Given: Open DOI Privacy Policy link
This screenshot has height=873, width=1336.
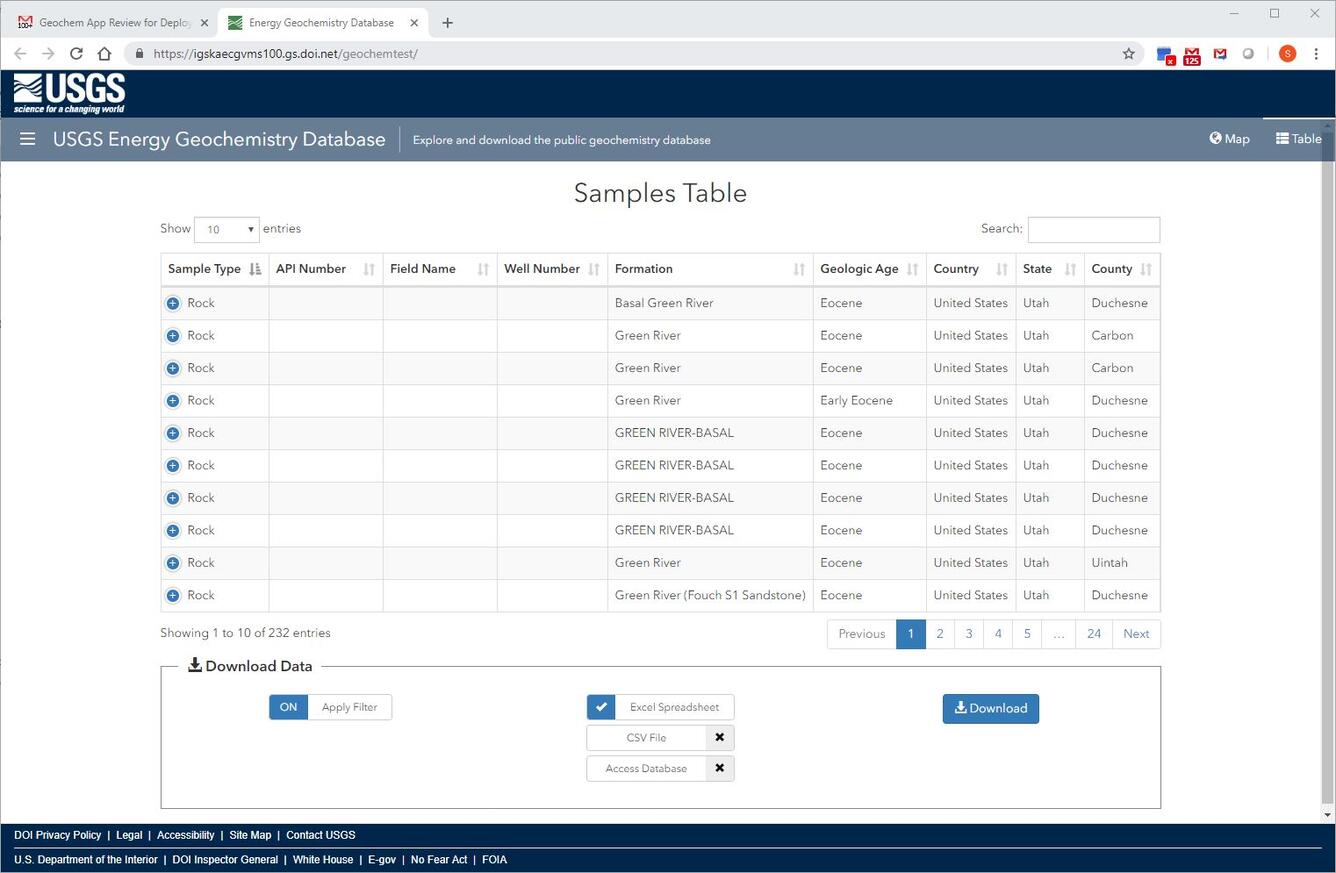Looking at the screenshot, I should [x=58, y=835].
